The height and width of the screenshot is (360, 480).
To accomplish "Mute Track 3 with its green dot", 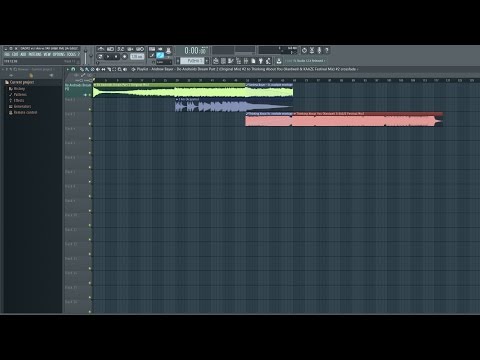I will click(x=90, y=124).
